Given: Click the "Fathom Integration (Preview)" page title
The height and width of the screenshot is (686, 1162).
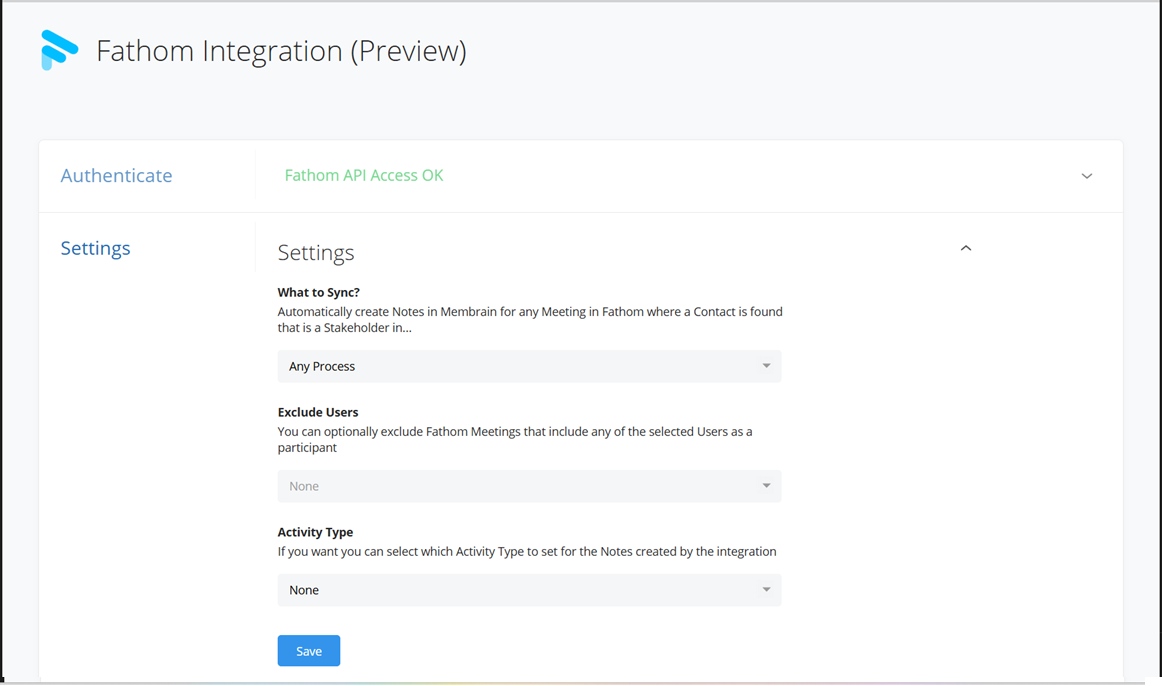Looking at the screenshot, I should (x=281, y=51).
